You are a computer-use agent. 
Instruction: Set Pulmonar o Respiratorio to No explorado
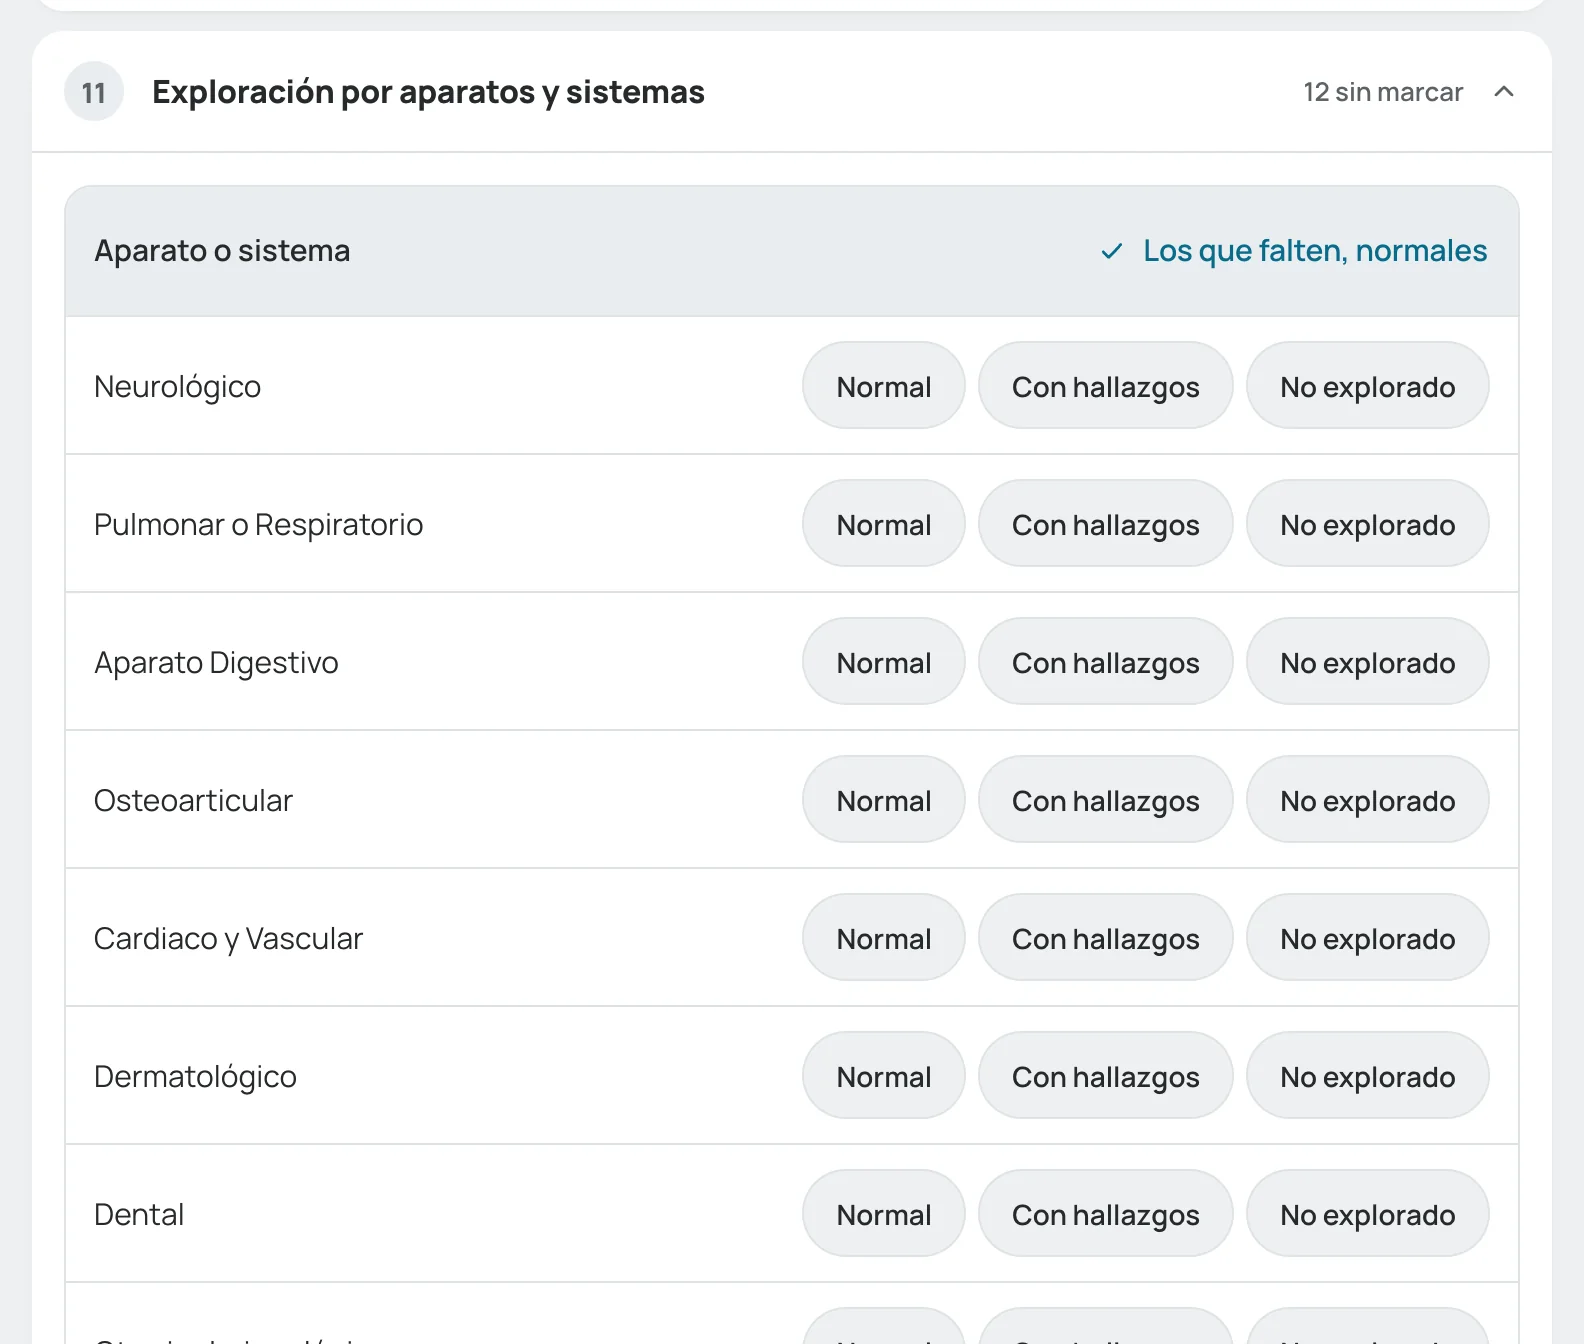point(1368,524)
